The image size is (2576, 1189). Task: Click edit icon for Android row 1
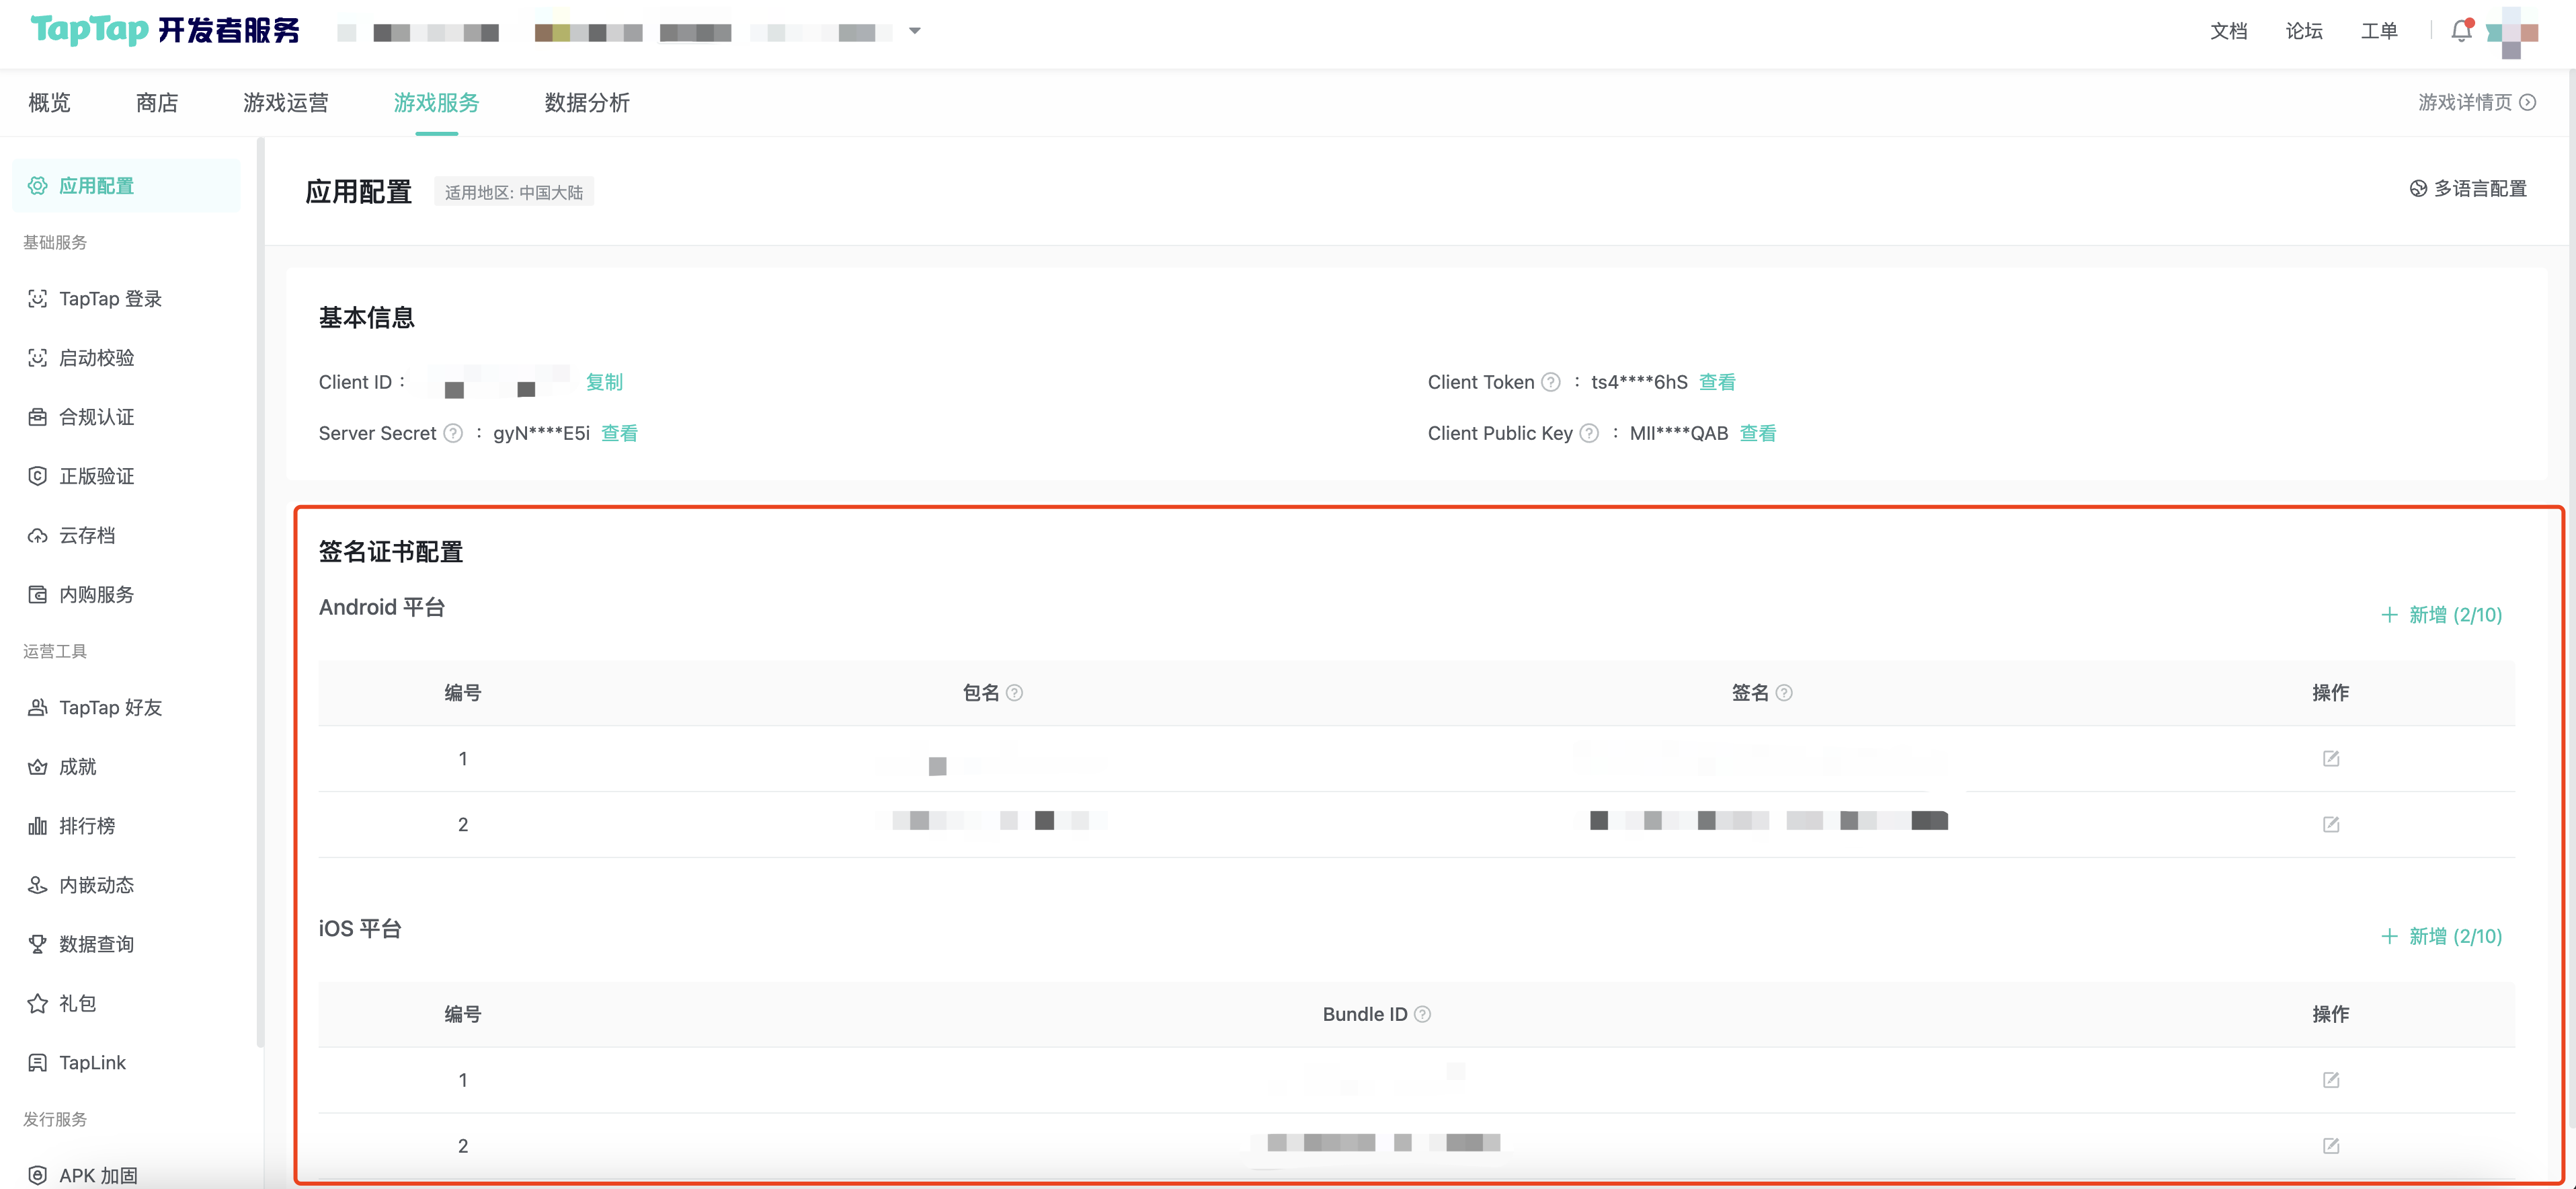[x=2330, y=758]
